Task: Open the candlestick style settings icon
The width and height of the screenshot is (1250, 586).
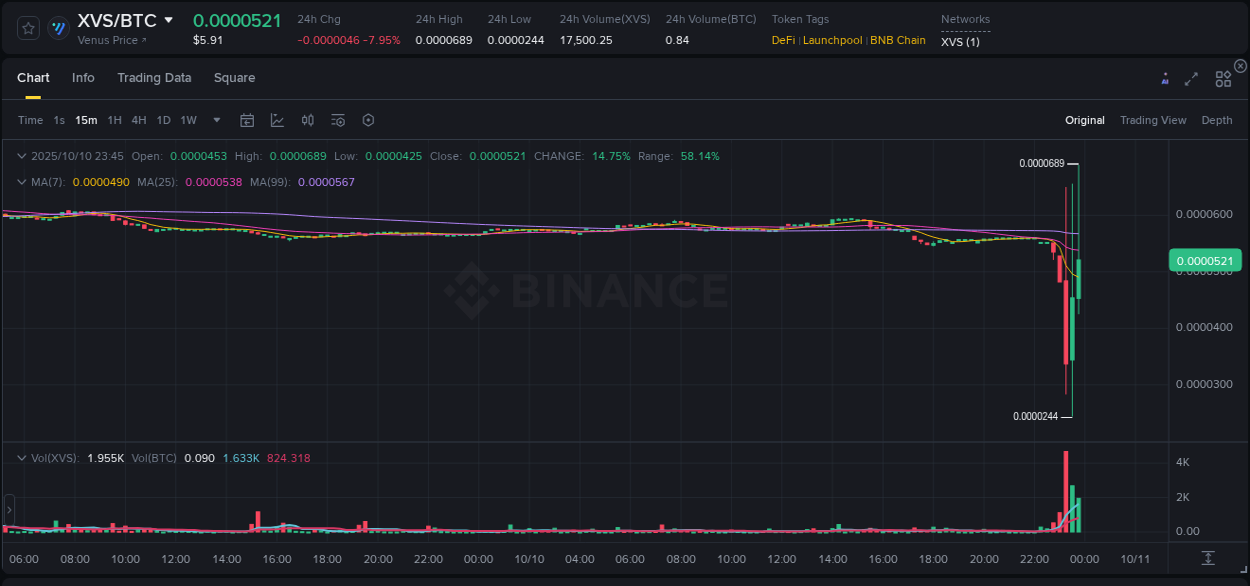Action: pyautogui.click(x=307, y=120)
